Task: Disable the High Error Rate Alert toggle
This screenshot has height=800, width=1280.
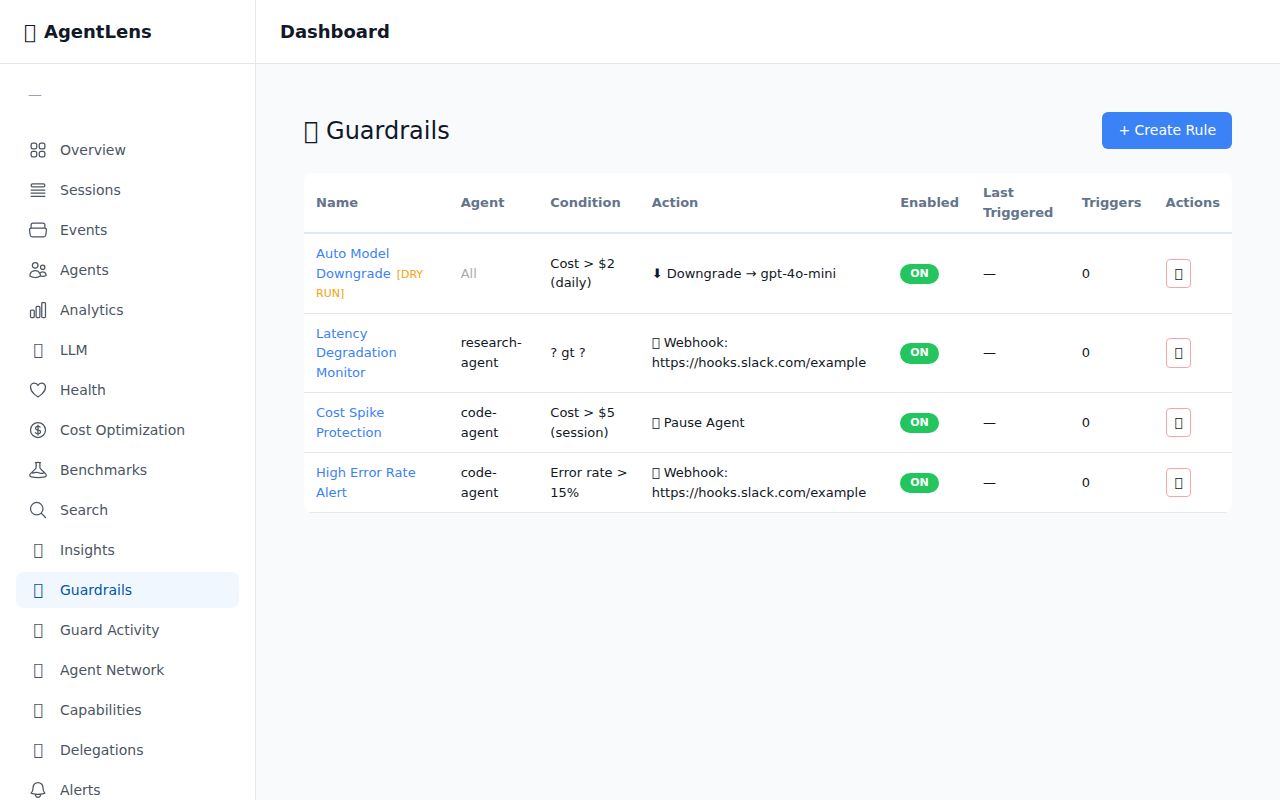Action: [x=919, y=482]
